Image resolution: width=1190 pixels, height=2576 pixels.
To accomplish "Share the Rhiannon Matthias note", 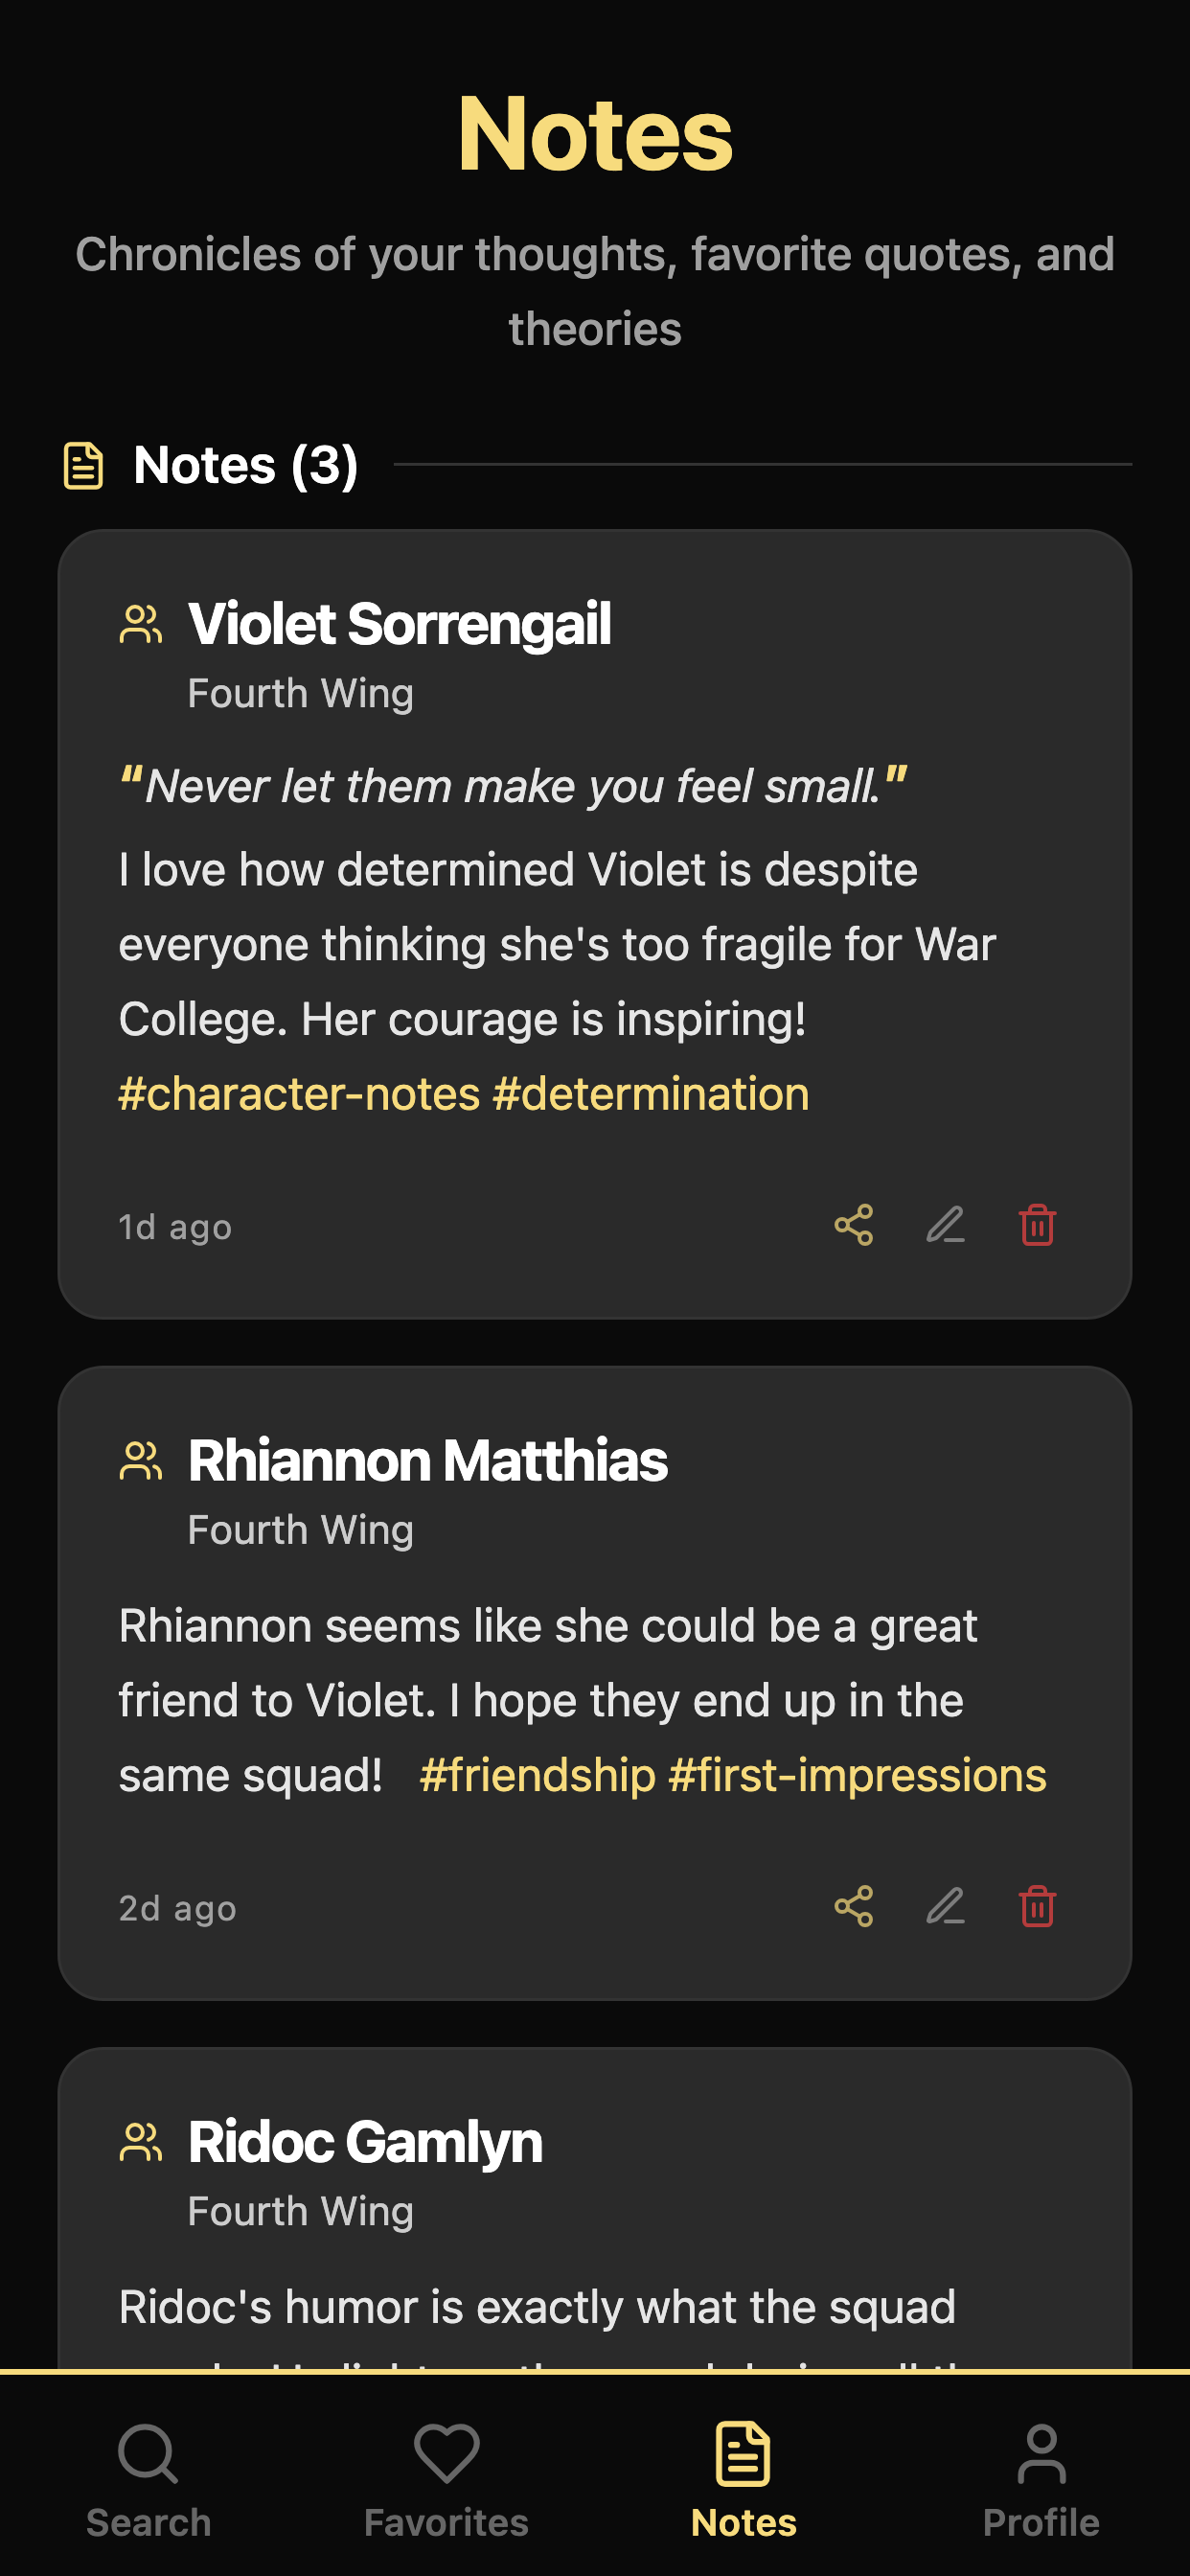I will 853,1906.
